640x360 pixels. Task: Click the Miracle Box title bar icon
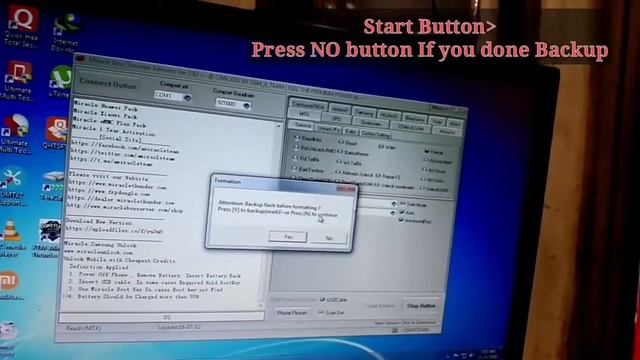point(80,59)
